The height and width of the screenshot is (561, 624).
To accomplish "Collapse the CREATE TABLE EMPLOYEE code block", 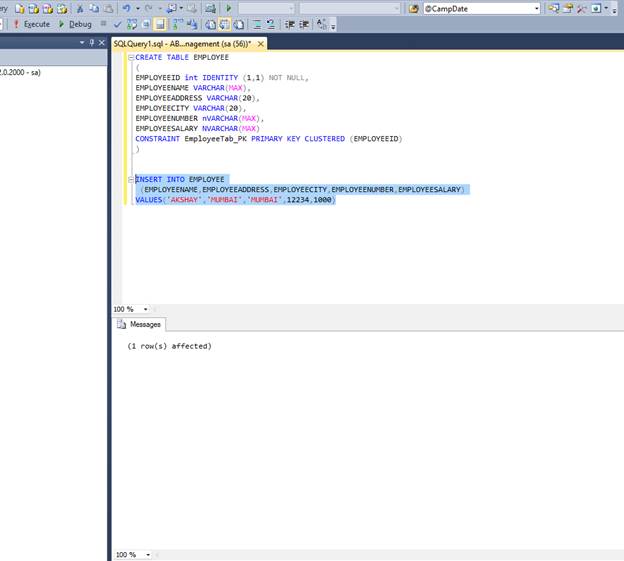I will [129, 58].
